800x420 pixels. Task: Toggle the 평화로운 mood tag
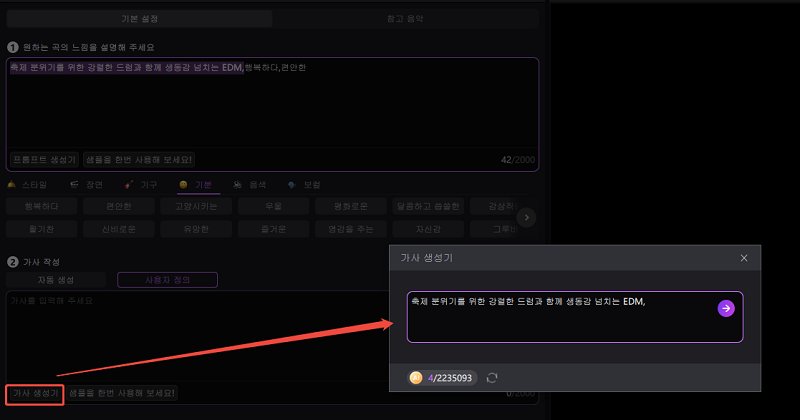(351, 206)
